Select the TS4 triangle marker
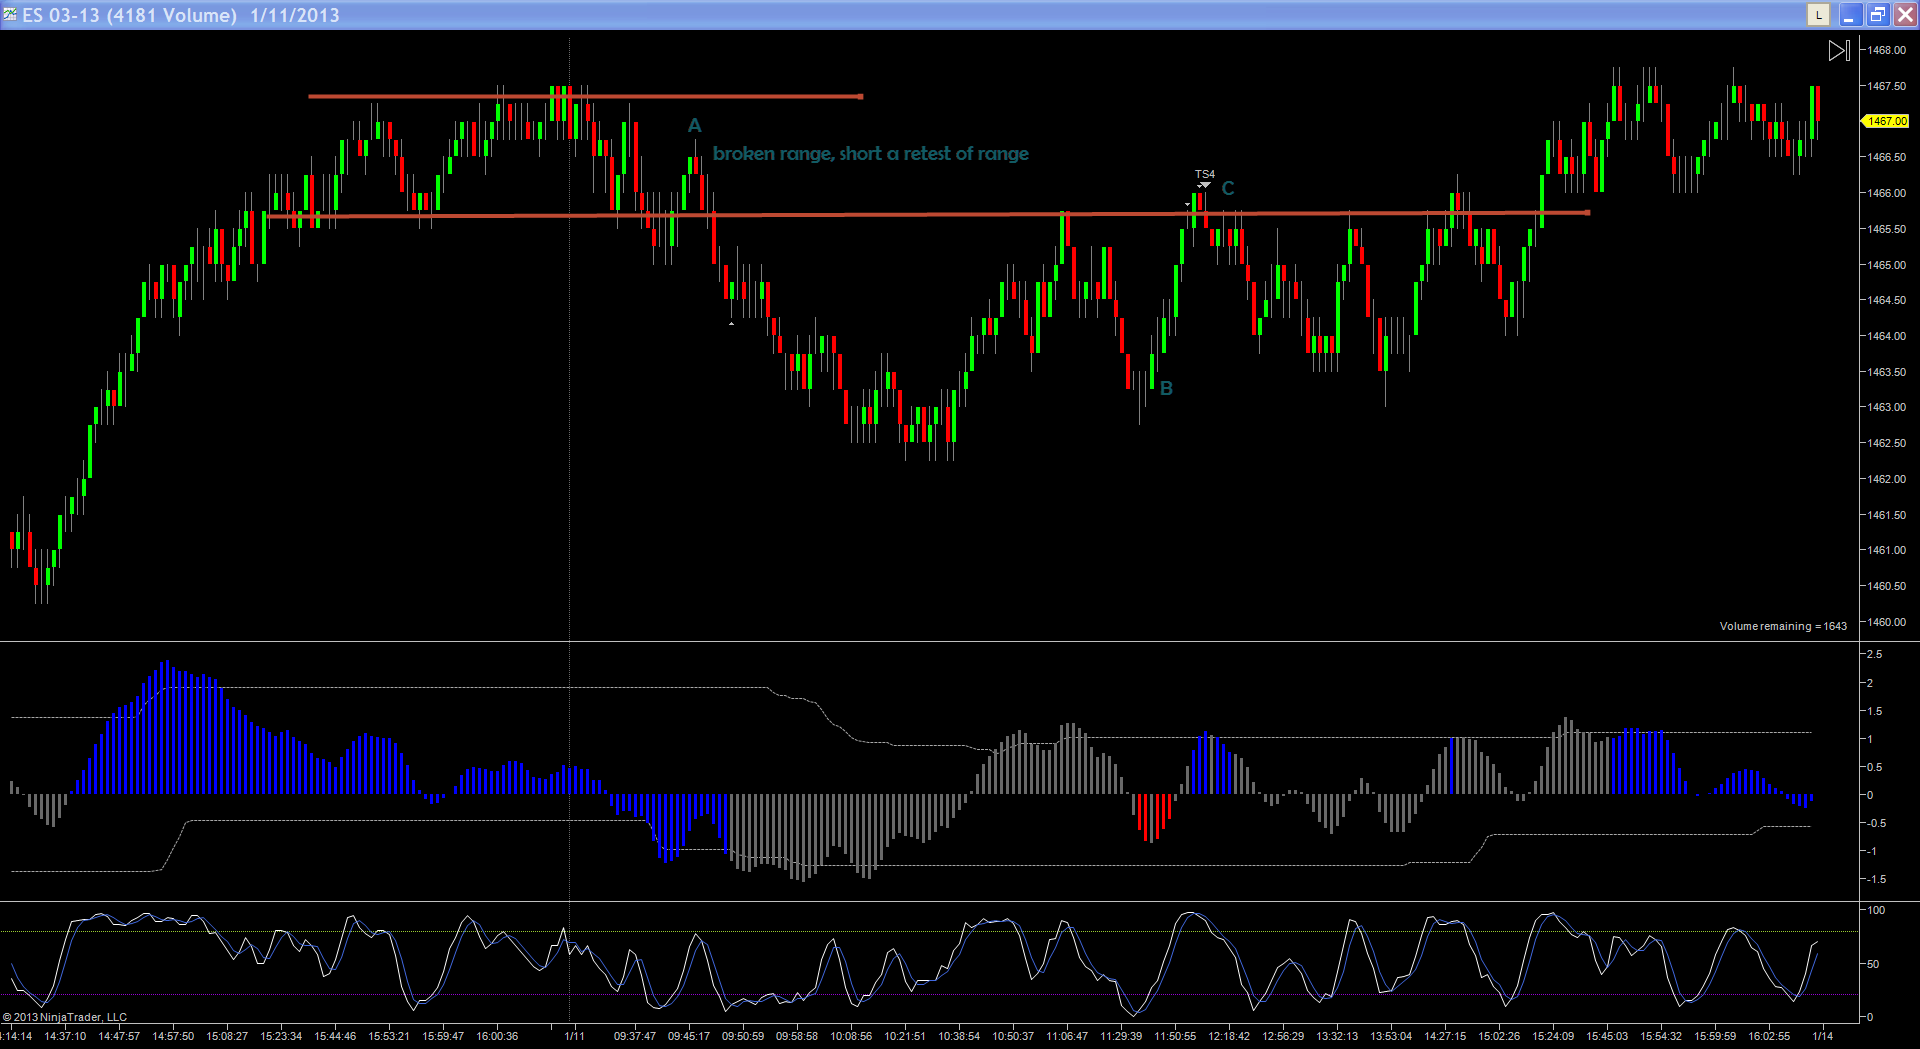The height and width of the screenshot is (1049, 1920). (x=1204, y=185)
